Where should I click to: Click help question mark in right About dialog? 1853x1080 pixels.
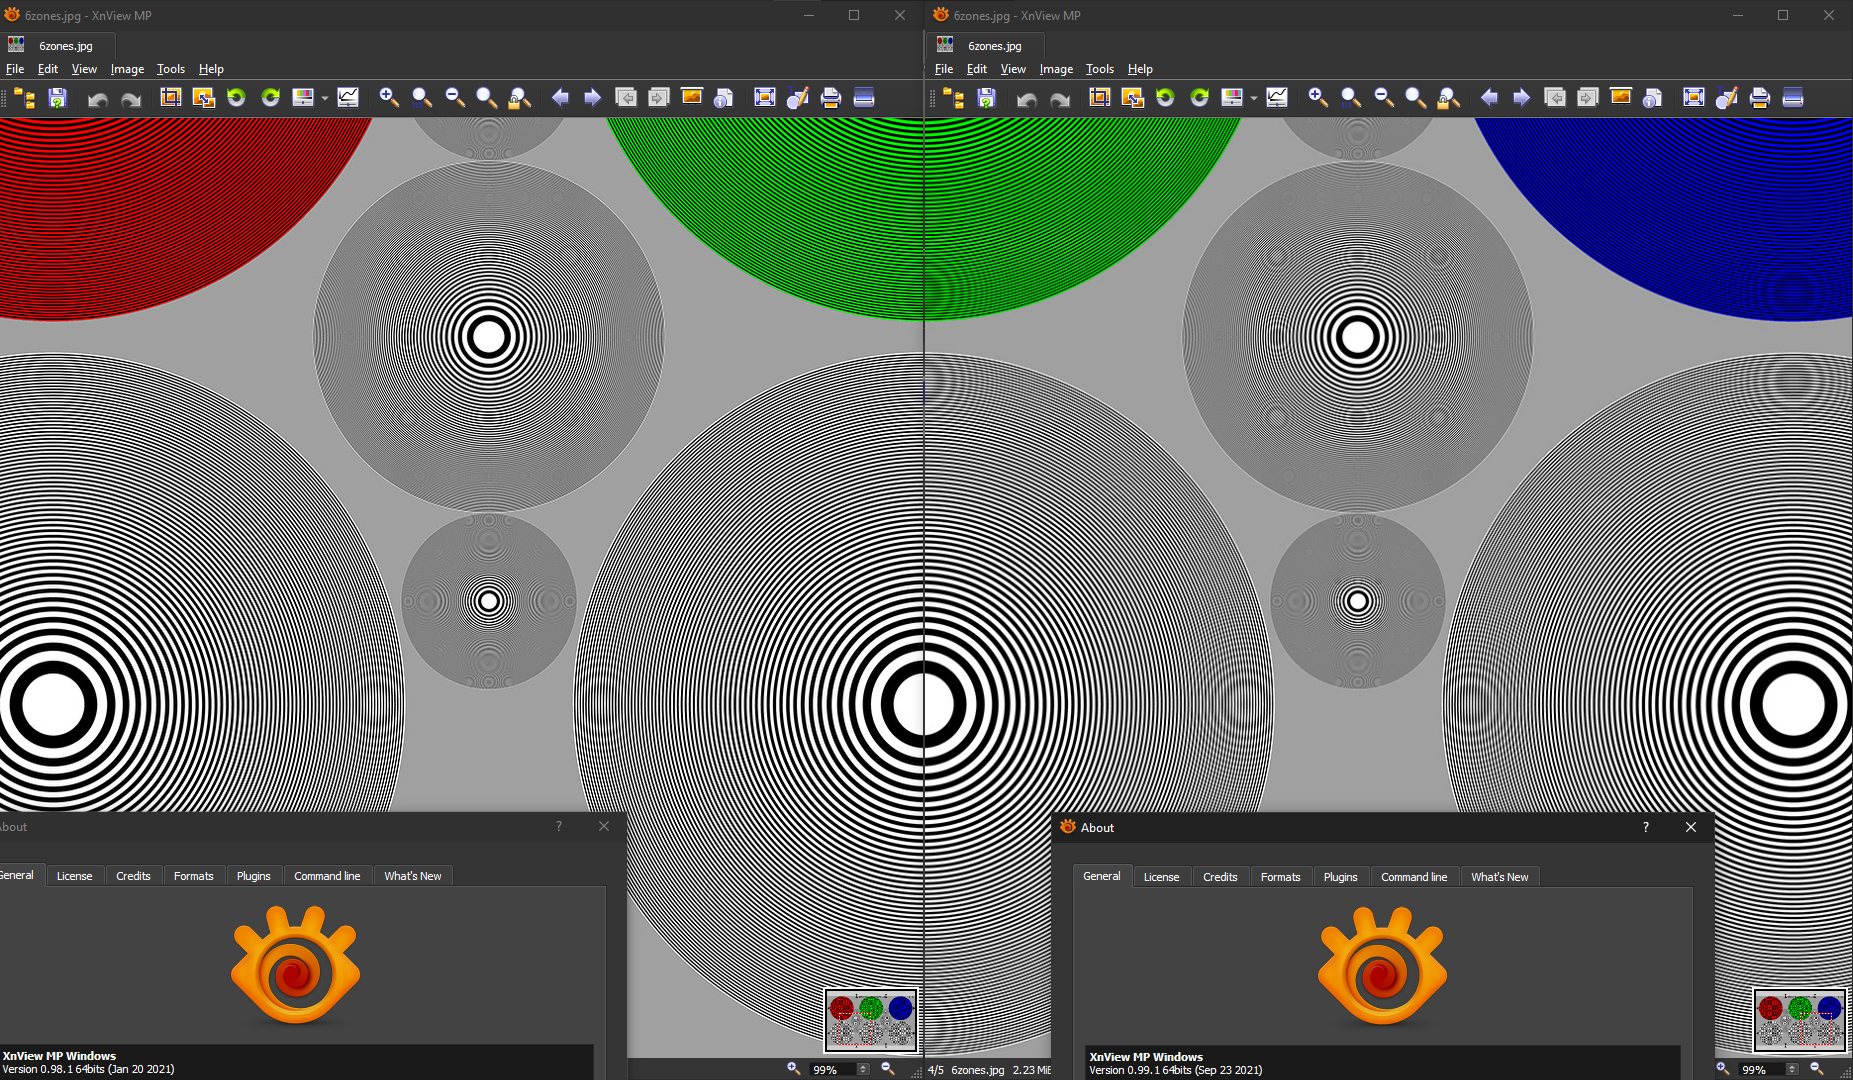[x=1645, y=827]
